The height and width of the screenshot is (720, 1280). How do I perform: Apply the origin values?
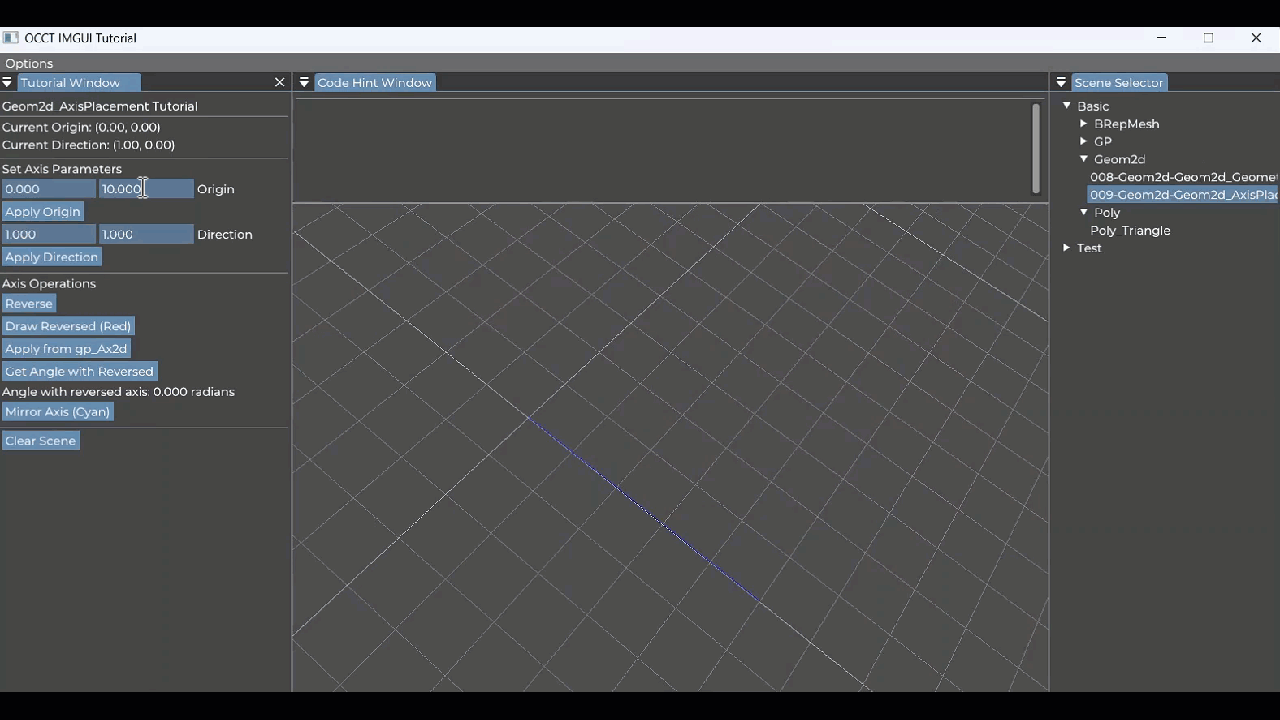[x=42, y=211]
